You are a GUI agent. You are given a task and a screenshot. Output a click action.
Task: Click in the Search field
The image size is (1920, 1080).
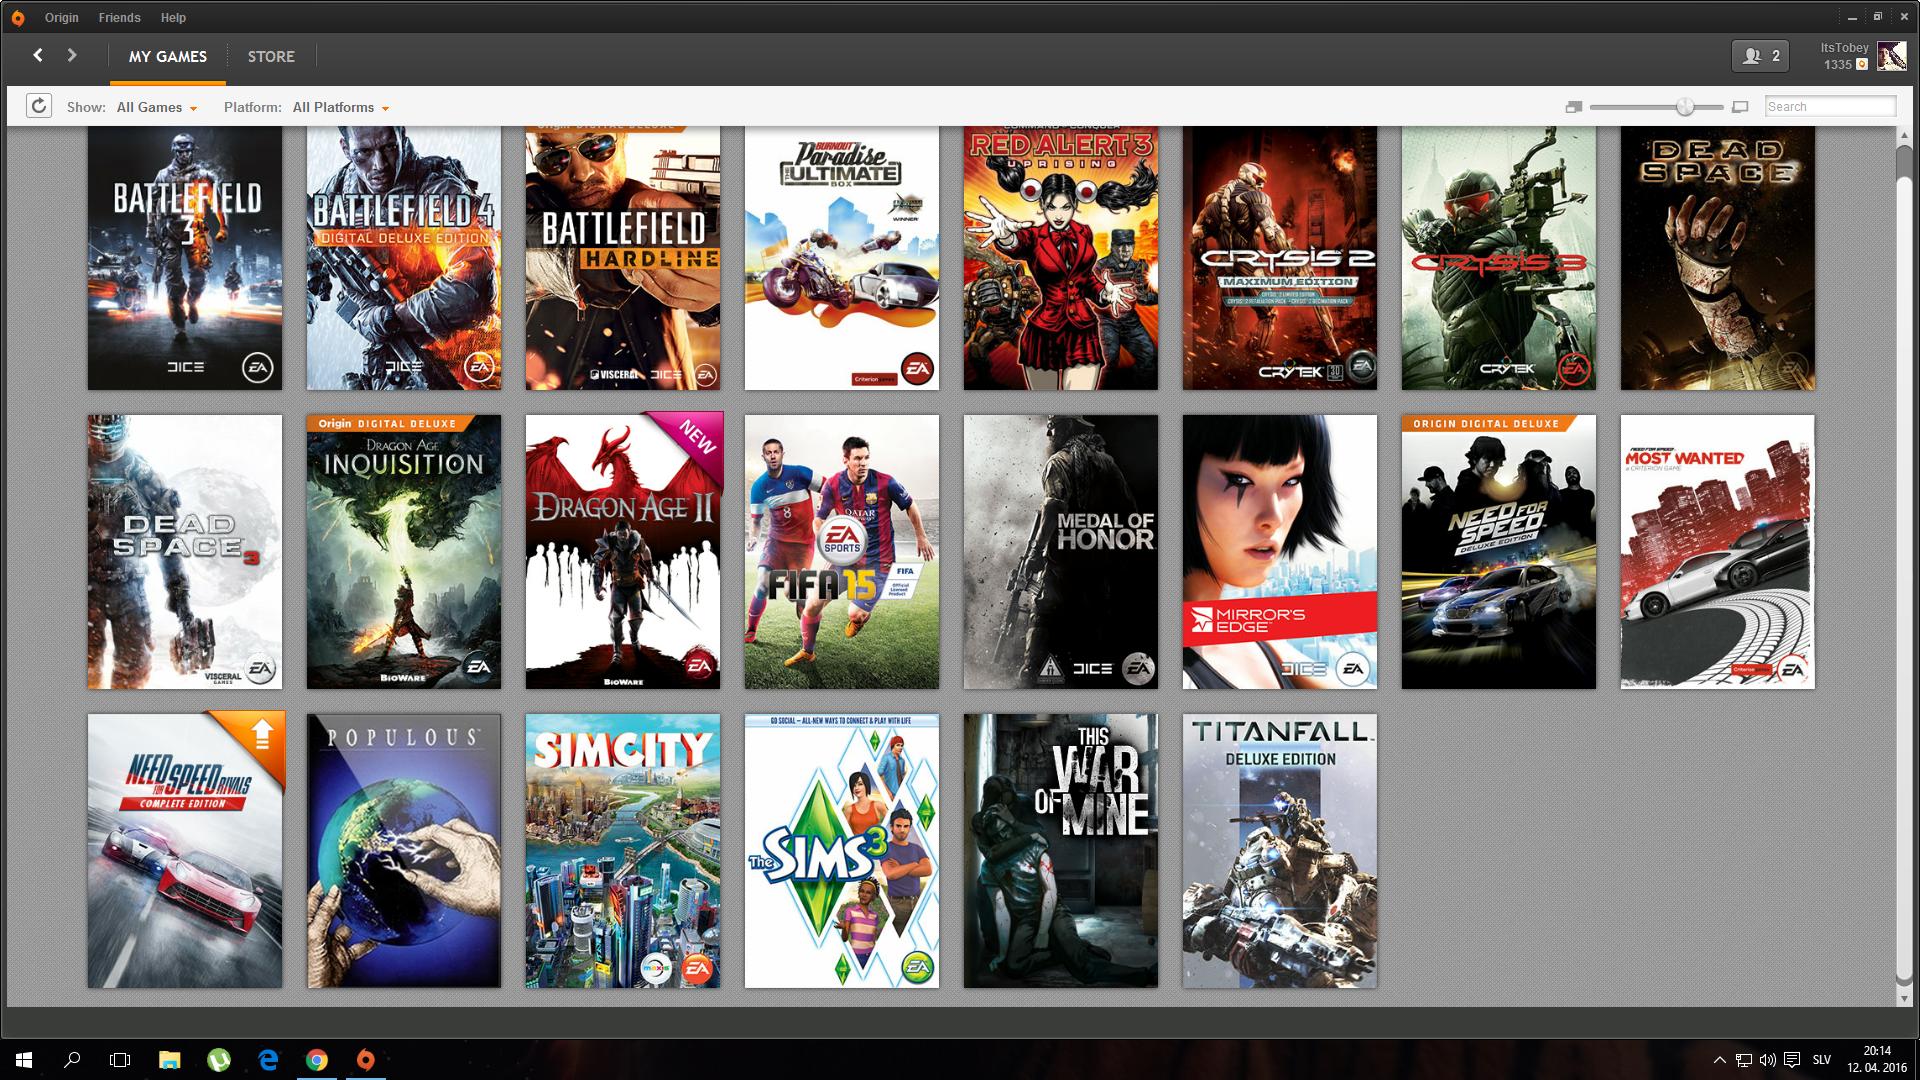(x=1830, y=106)
